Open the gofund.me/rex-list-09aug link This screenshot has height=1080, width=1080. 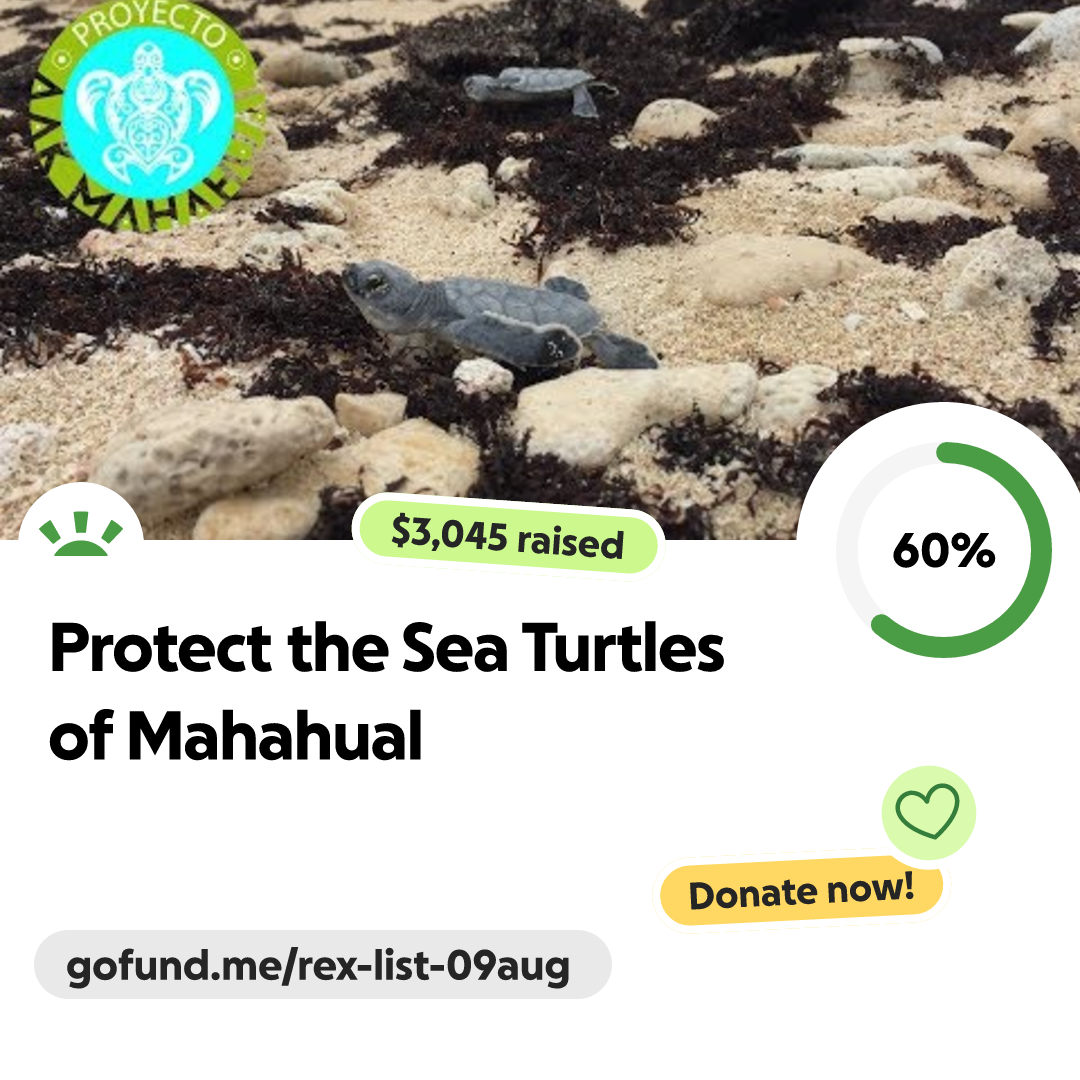coord(322,965)
